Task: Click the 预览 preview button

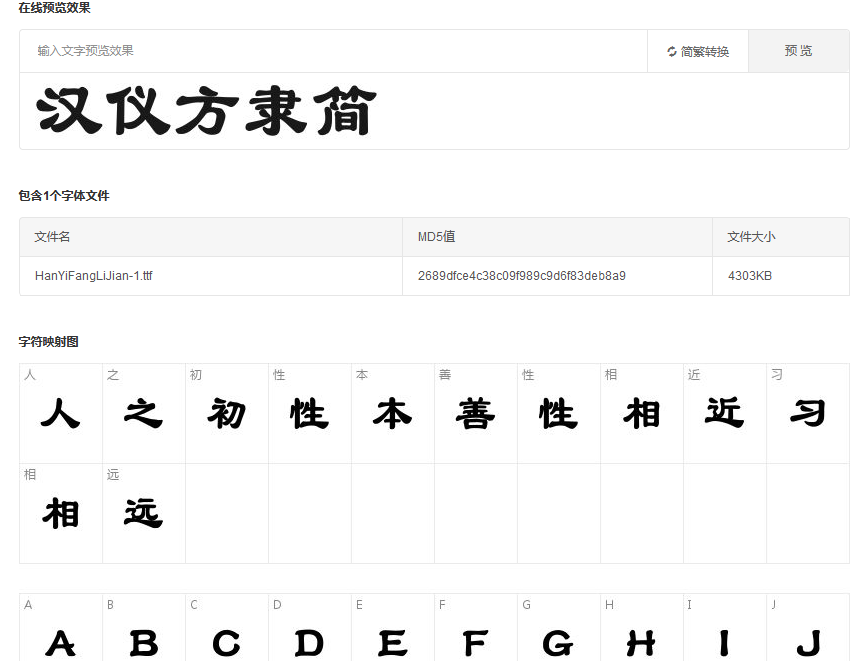Action: click(799, 51)
